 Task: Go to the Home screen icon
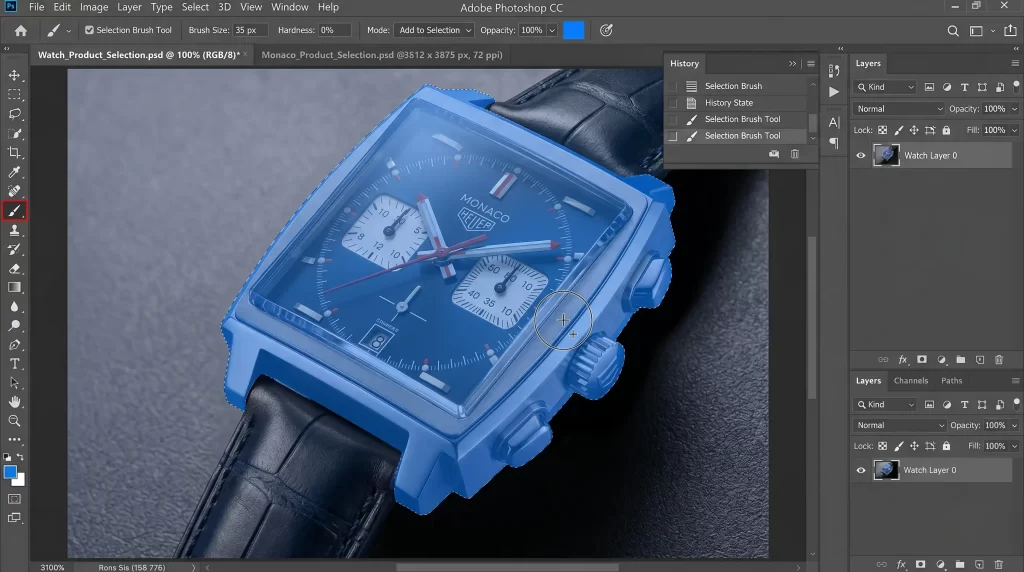click(21, 30)
